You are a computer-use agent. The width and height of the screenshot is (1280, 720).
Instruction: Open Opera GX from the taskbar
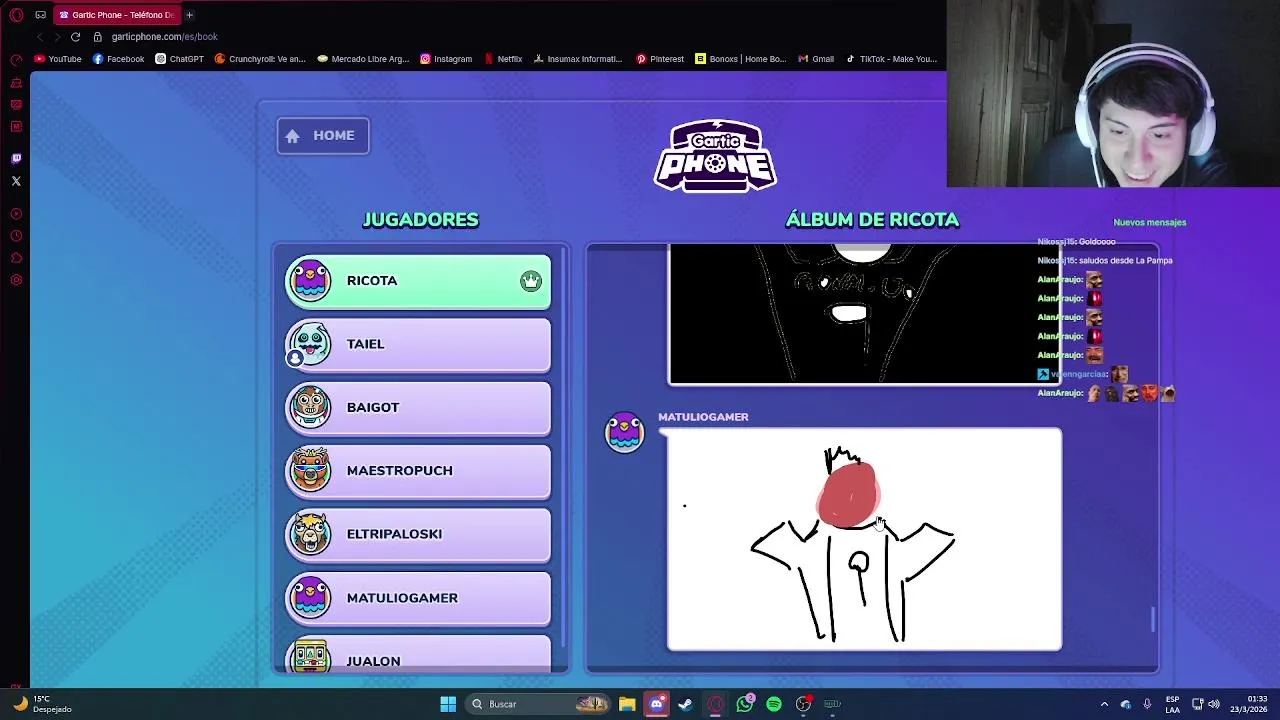(x=715, y=704)
